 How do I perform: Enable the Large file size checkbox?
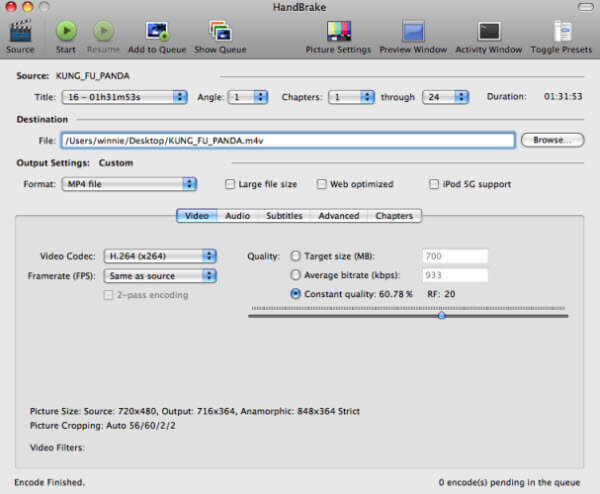230,184
